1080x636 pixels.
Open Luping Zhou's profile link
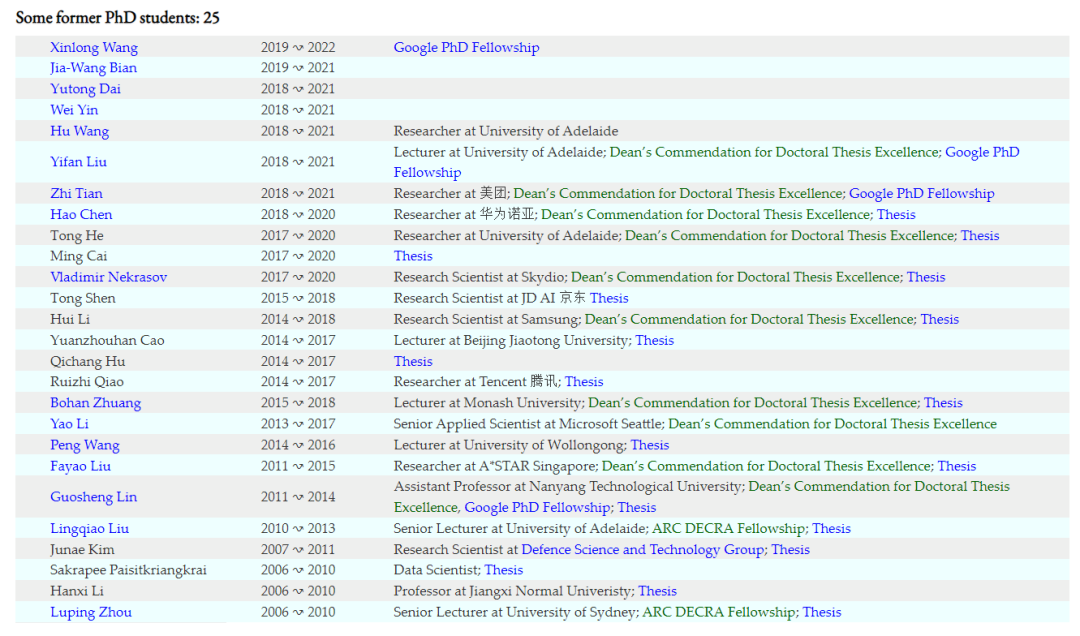tap(90, 613)
